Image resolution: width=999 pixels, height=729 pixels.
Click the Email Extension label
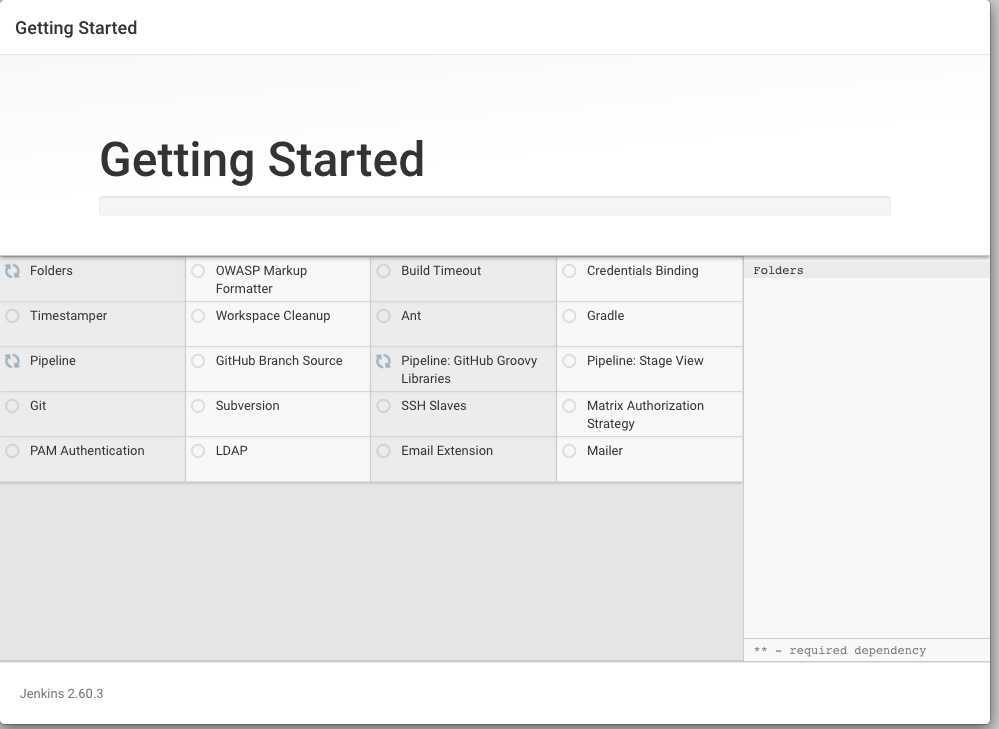[x=447, y=451]
